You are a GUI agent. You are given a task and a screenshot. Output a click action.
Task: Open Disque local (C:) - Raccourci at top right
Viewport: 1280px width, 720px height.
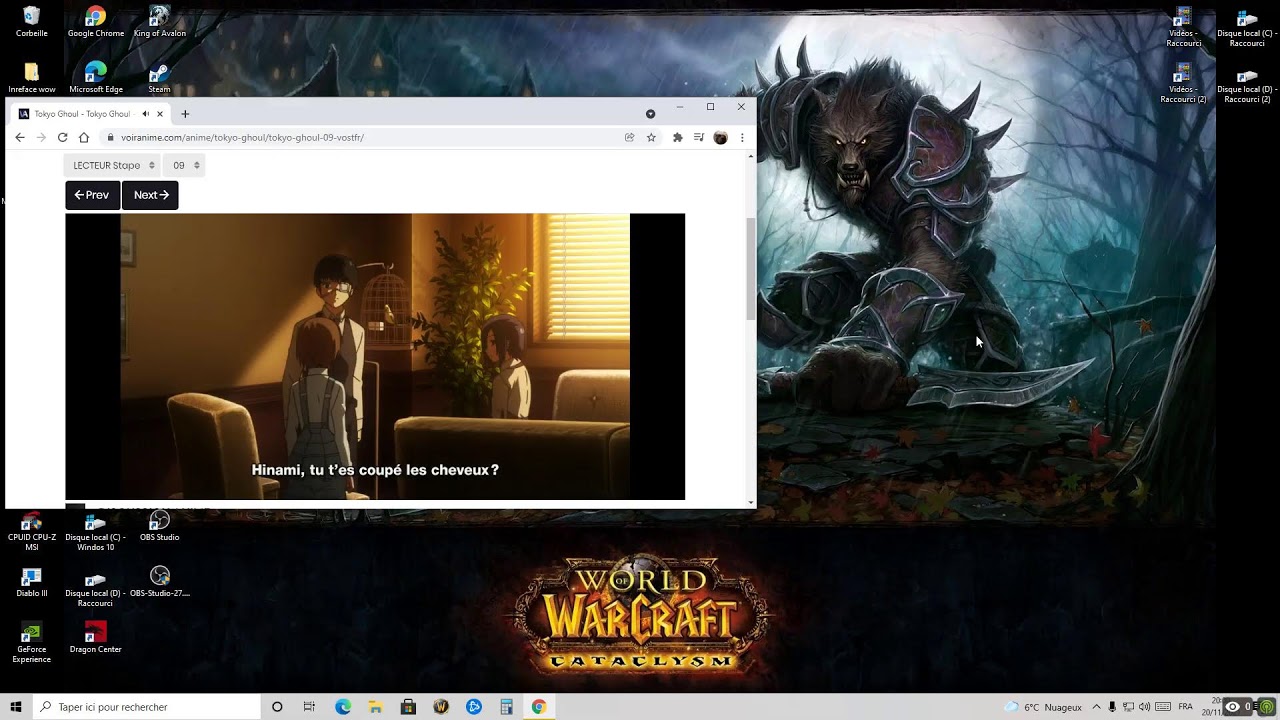[1247, 27]
